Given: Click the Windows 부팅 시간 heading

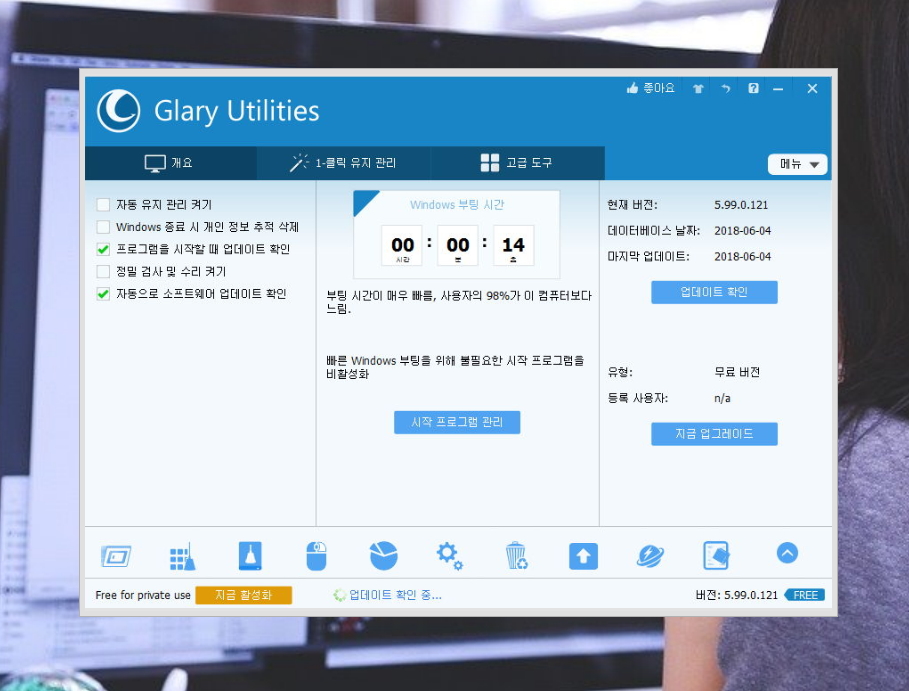Looking at the screenshot, I should click(x=457, y=205).
